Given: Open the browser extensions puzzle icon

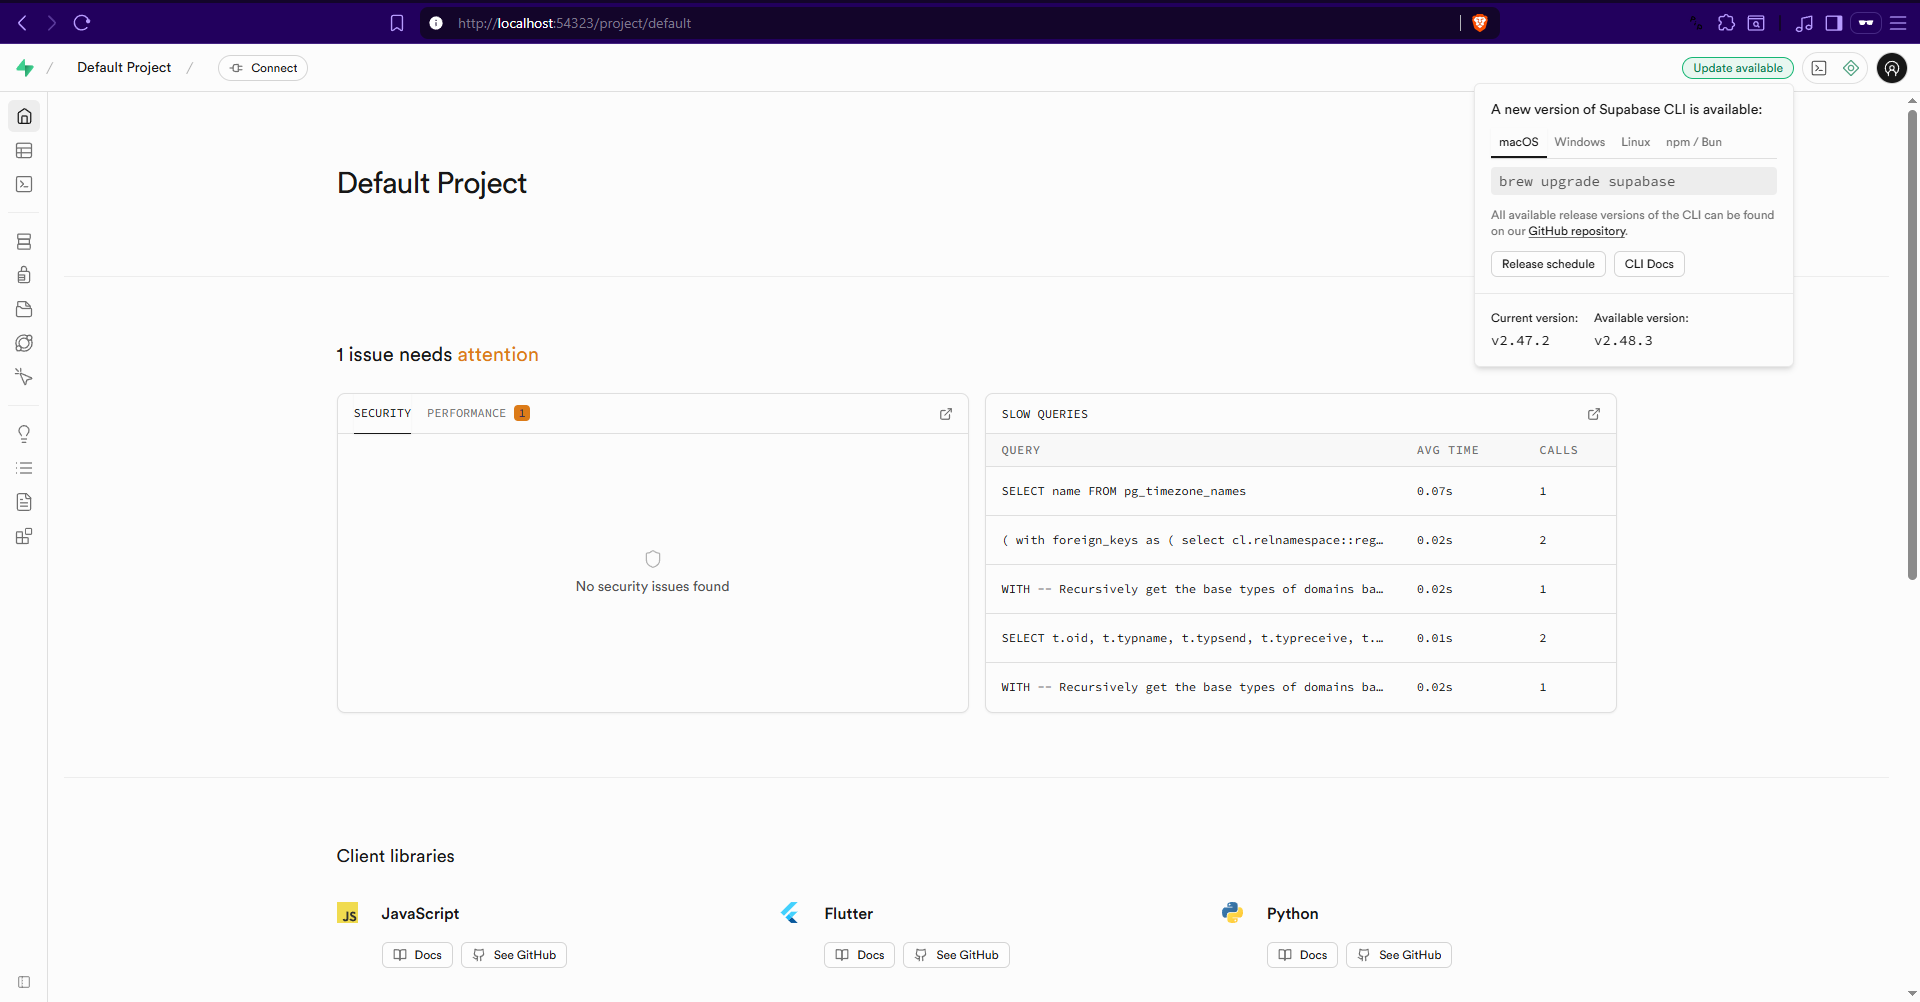Looking at the screenshot, I should [x=1726, y=23].
